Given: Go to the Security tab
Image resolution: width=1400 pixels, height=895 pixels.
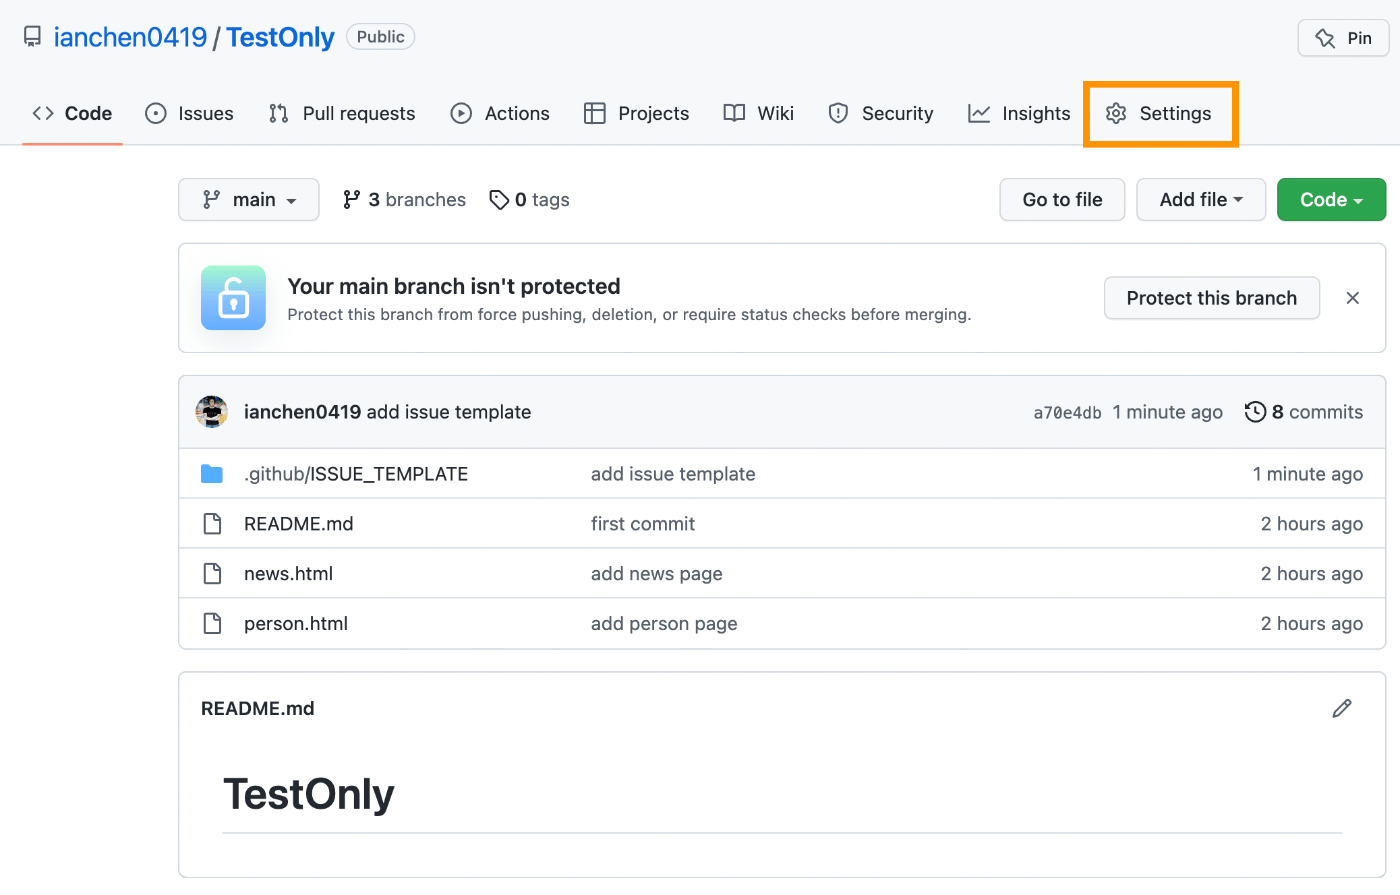Looking at the screenshot, I should tap(881, 113).
